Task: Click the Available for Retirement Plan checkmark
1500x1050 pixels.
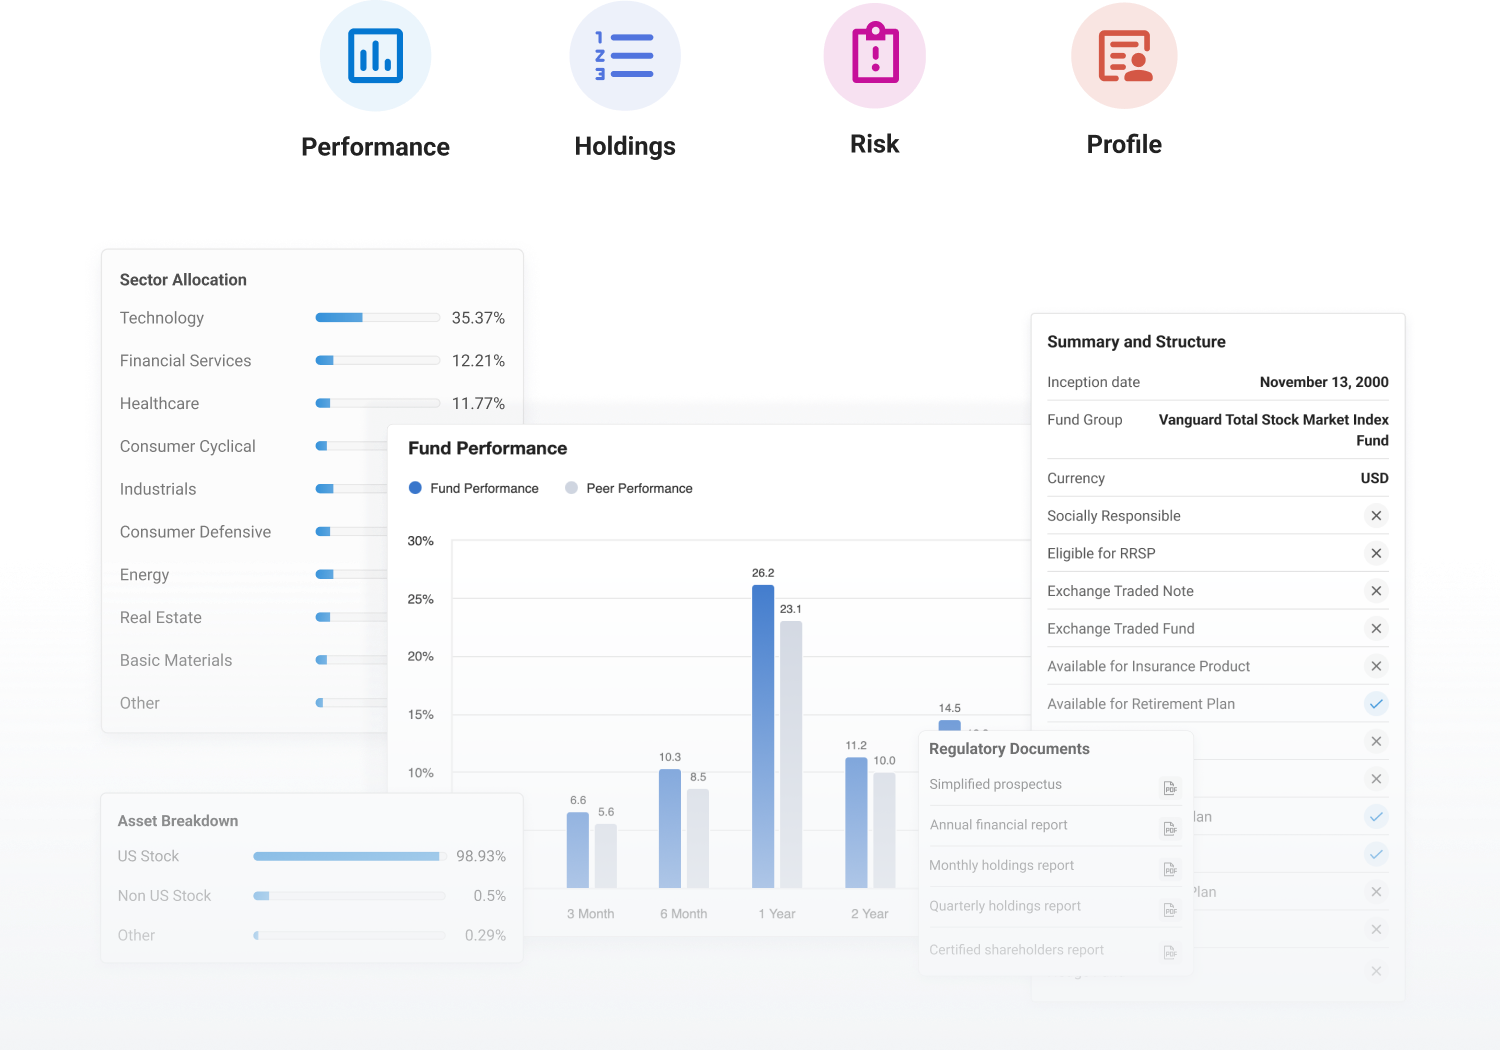Action: point(1376,704)
